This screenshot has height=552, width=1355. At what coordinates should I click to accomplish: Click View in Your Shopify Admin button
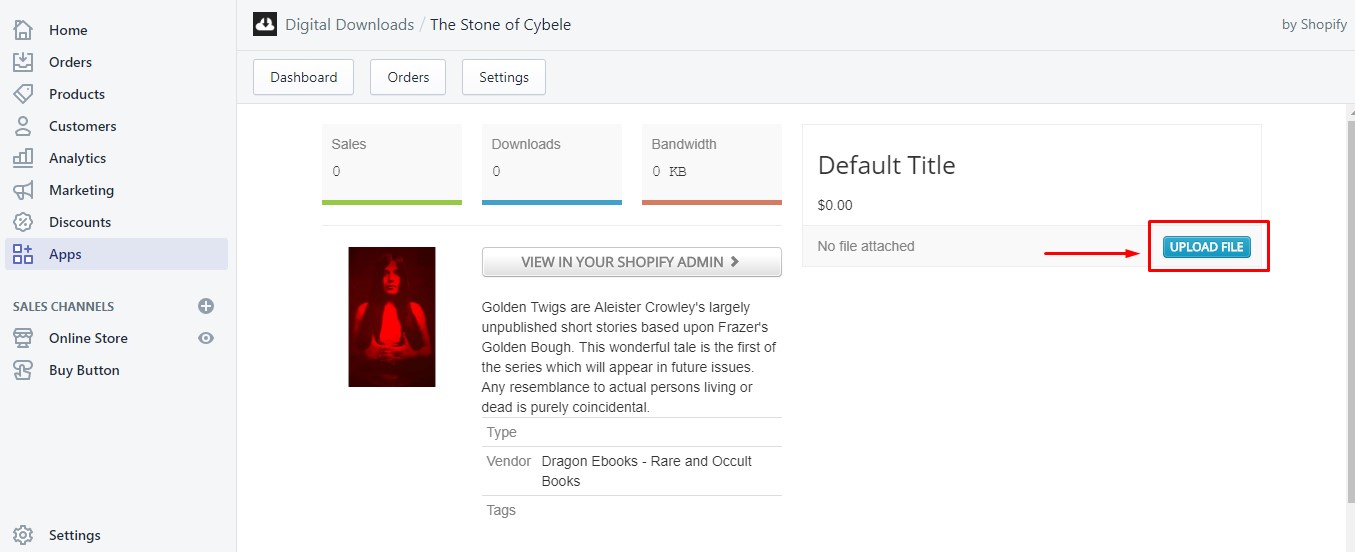(x=631, y=262)
